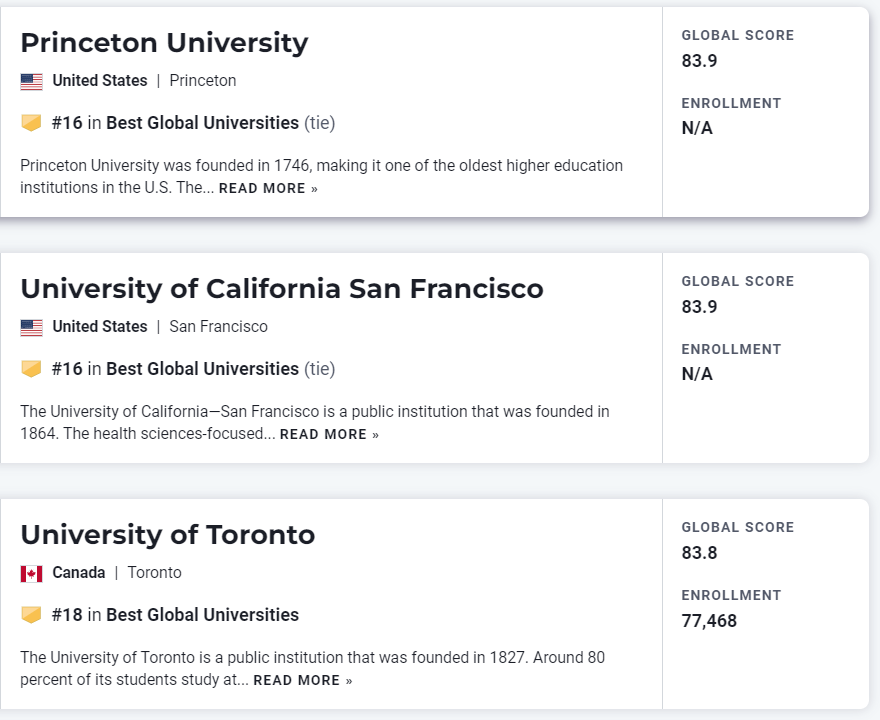Click Best Global Universities link for UCSF

click(202, 369)
